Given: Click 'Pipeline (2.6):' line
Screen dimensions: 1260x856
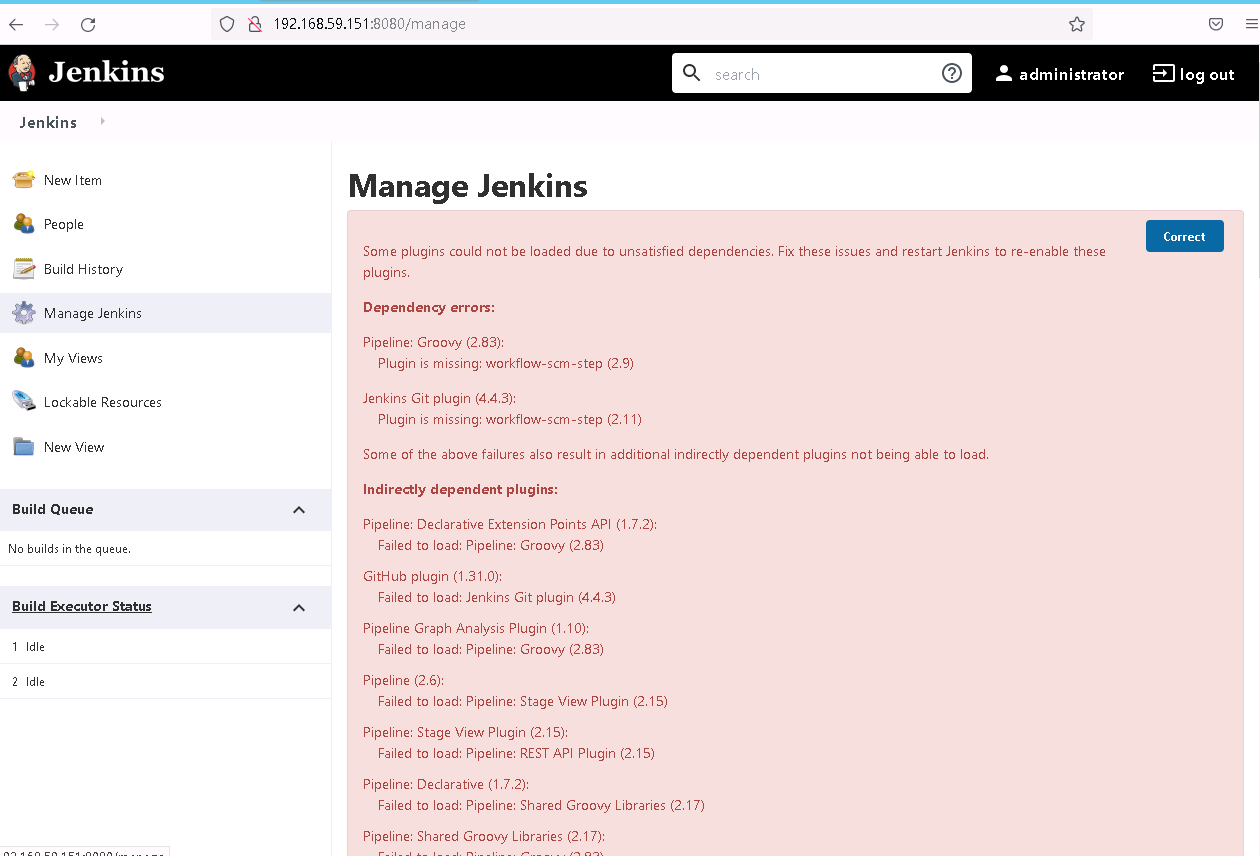Looking at the screenshot, I should tap(403, 680).
